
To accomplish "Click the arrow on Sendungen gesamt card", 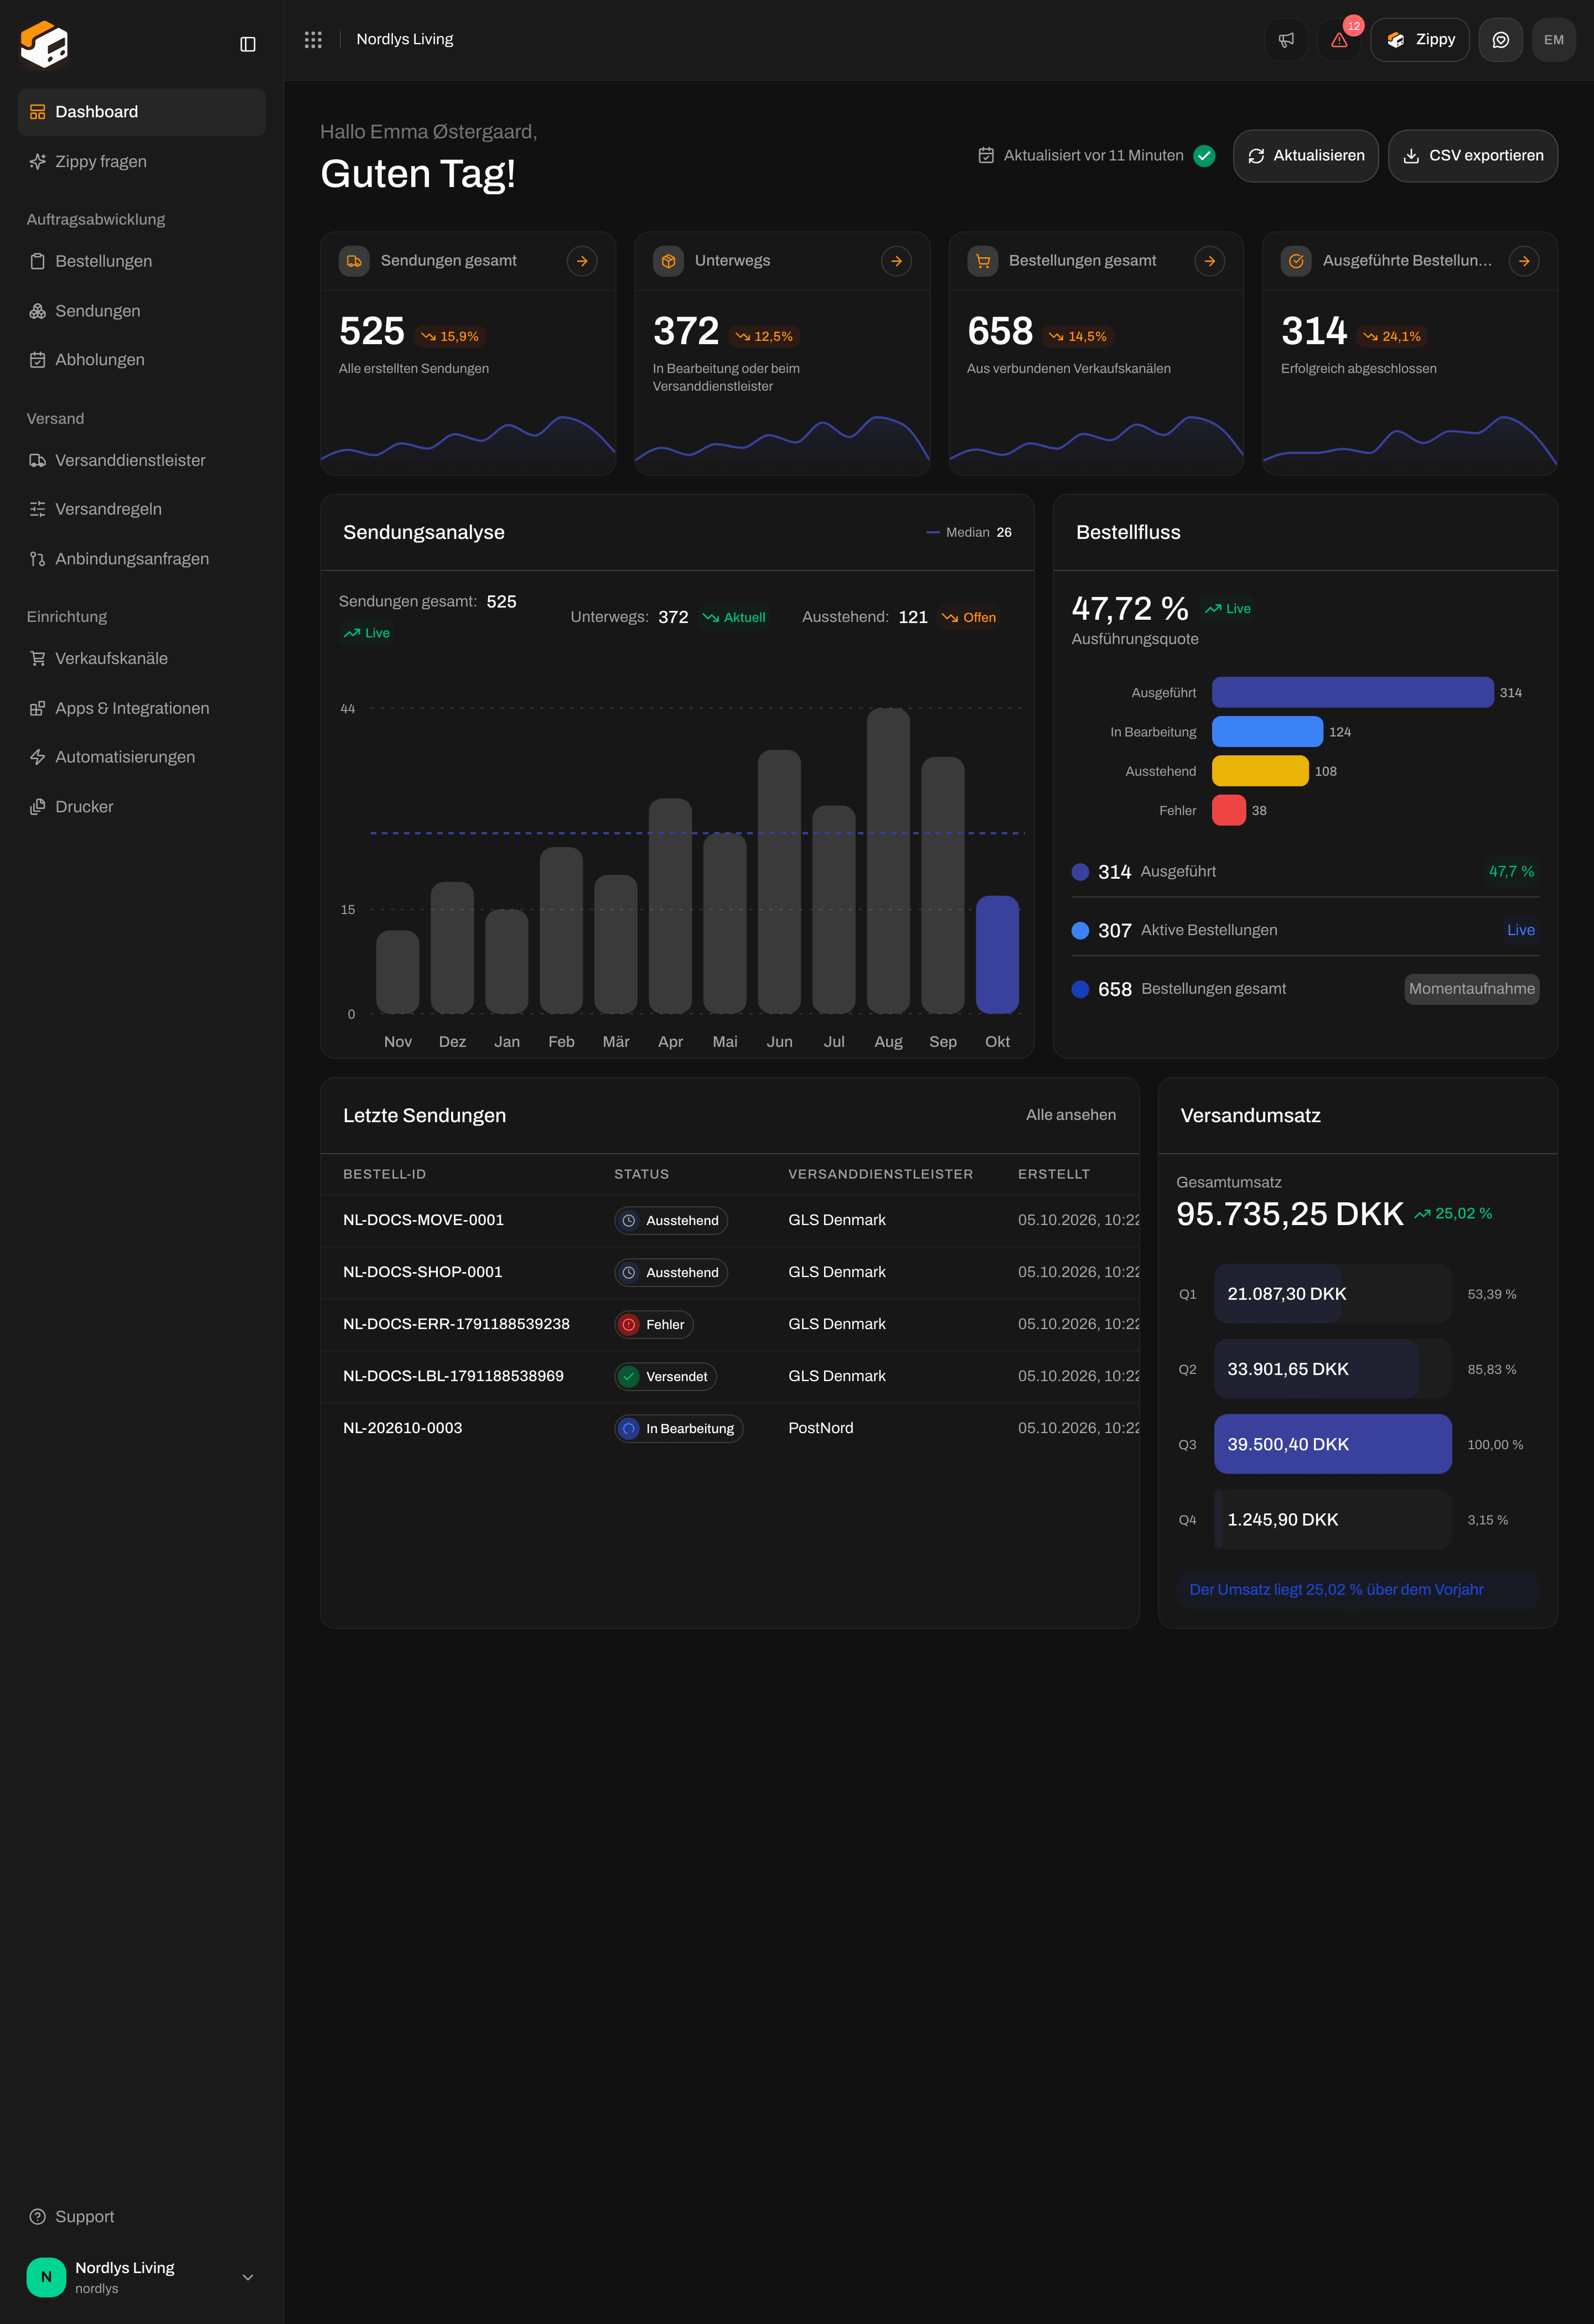I will (582, 261).
